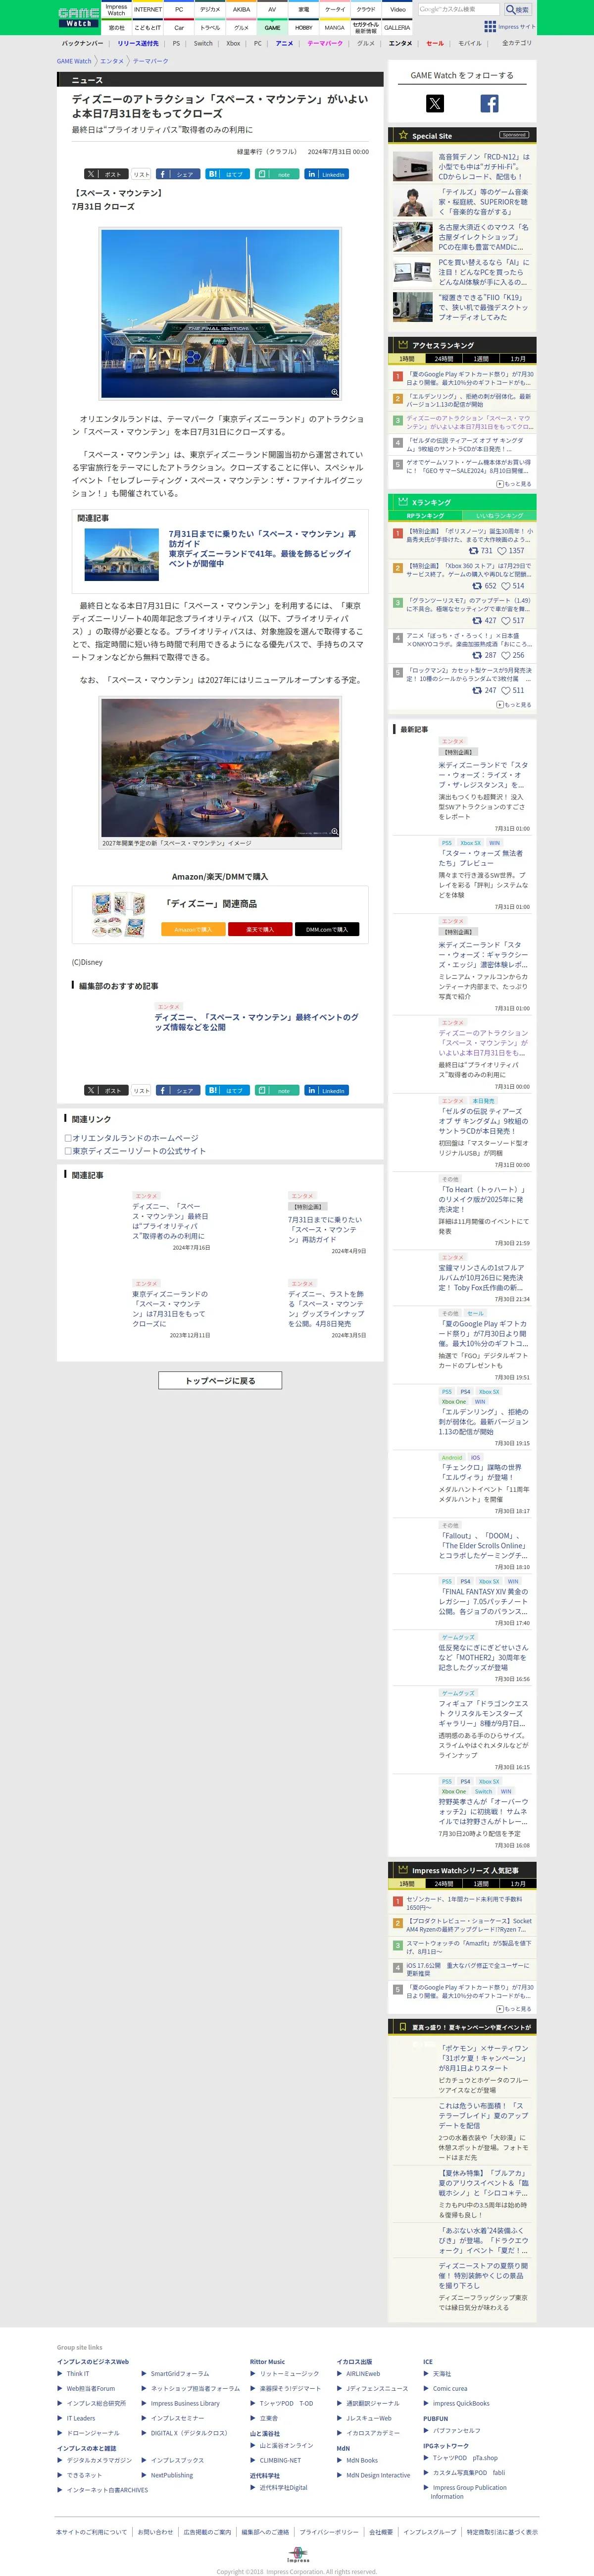Image resolution: width=594 pixels, height=2576 pixels.
Task: Open the バックナンバー navigation item
Action: point(82,44)
